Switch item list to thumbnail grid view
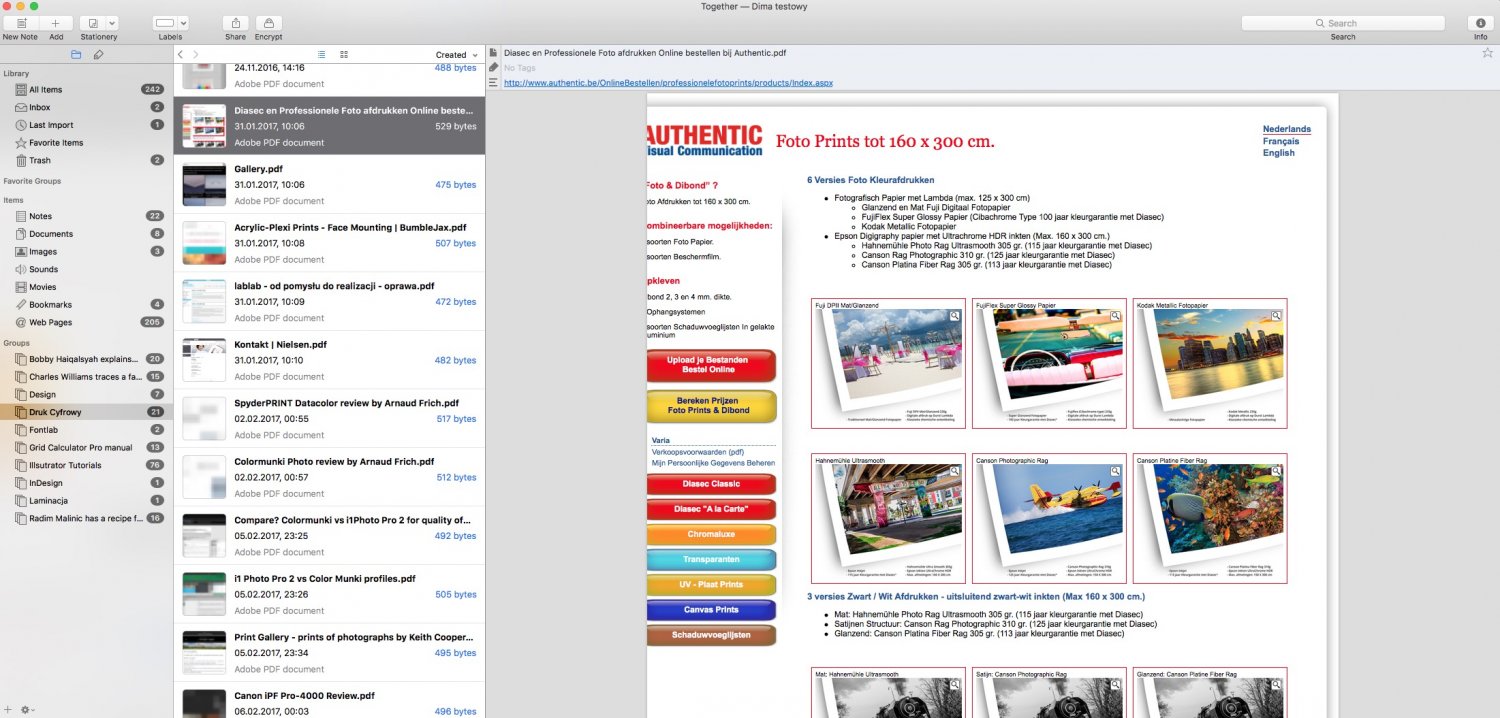The height and width of the screenshot is (718, 1500). 344,54
